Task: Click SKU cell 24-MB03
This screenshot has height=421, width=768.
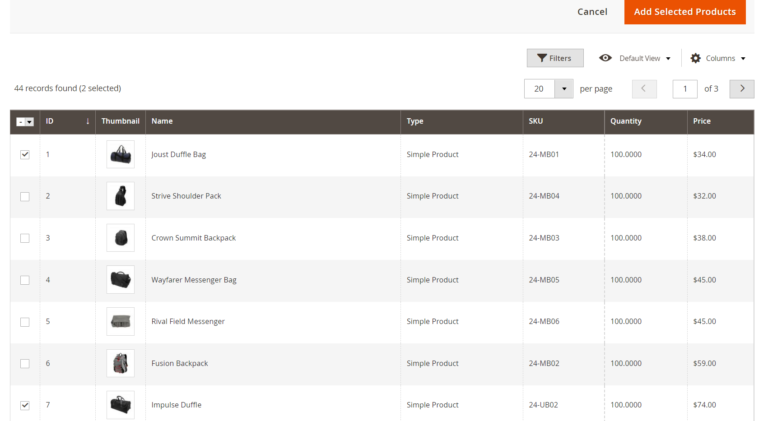Action: tap(544, 238)
